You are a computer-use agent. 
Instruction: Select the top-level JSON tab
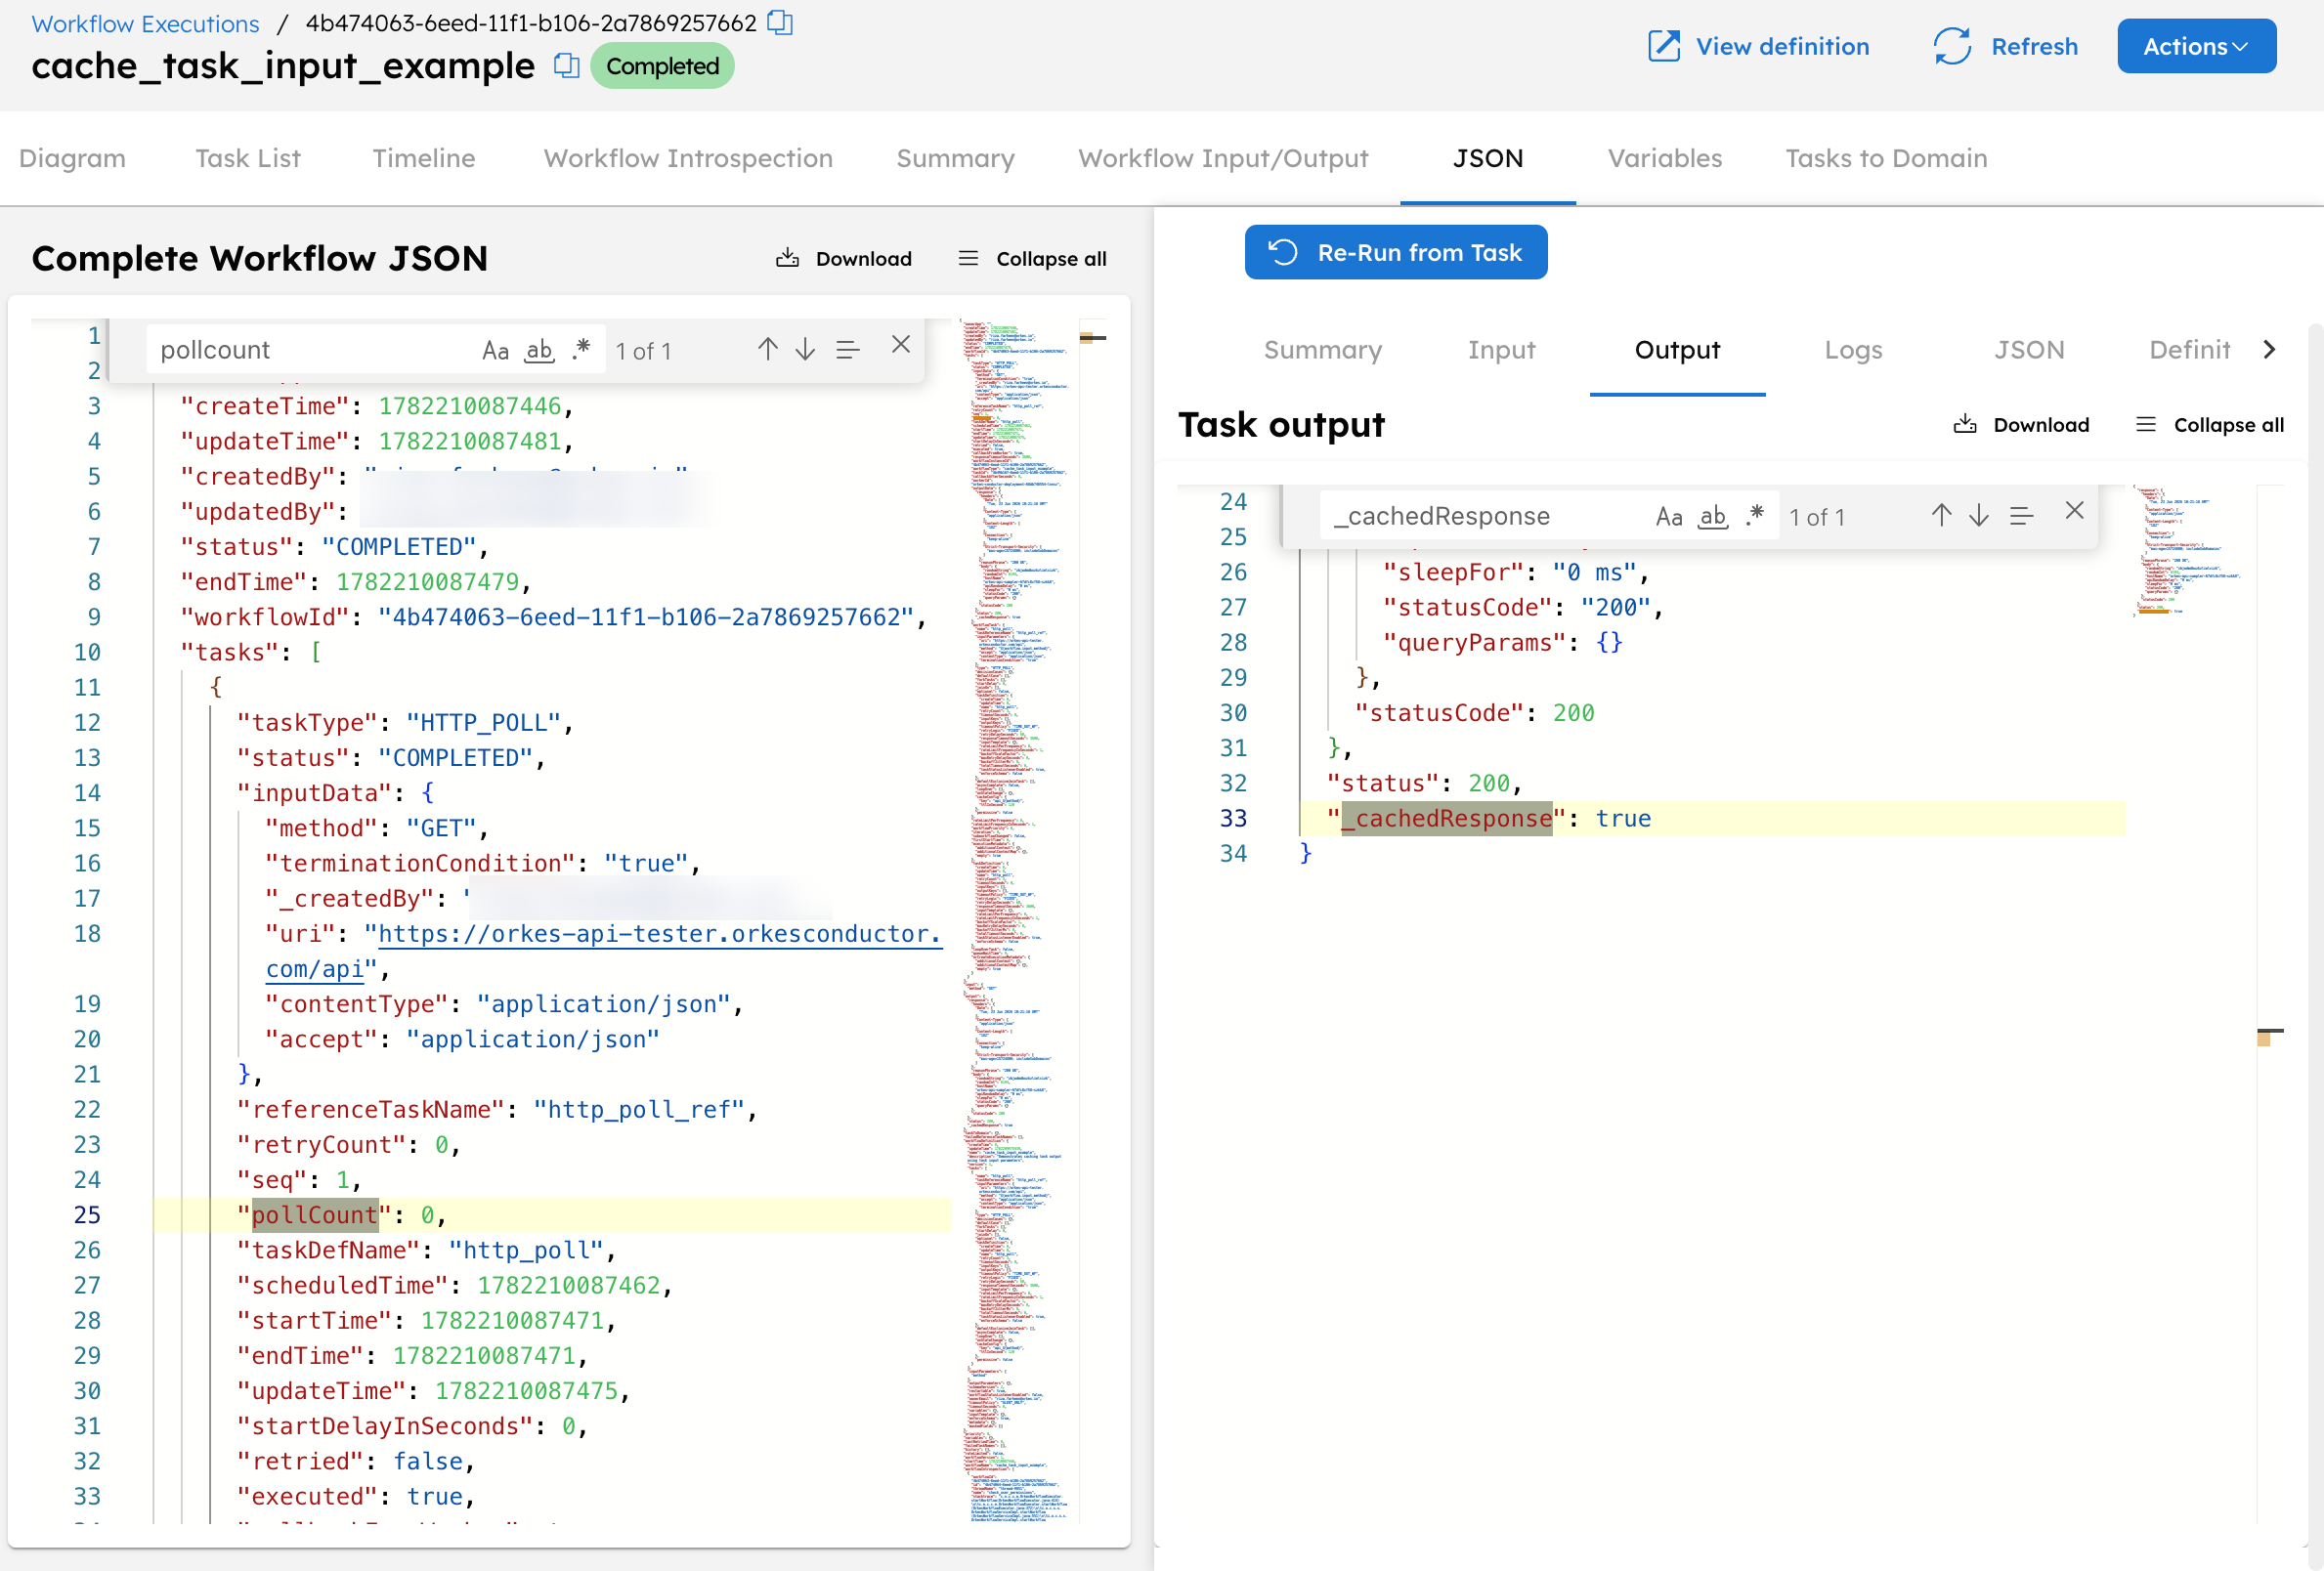coord(1488,158)
